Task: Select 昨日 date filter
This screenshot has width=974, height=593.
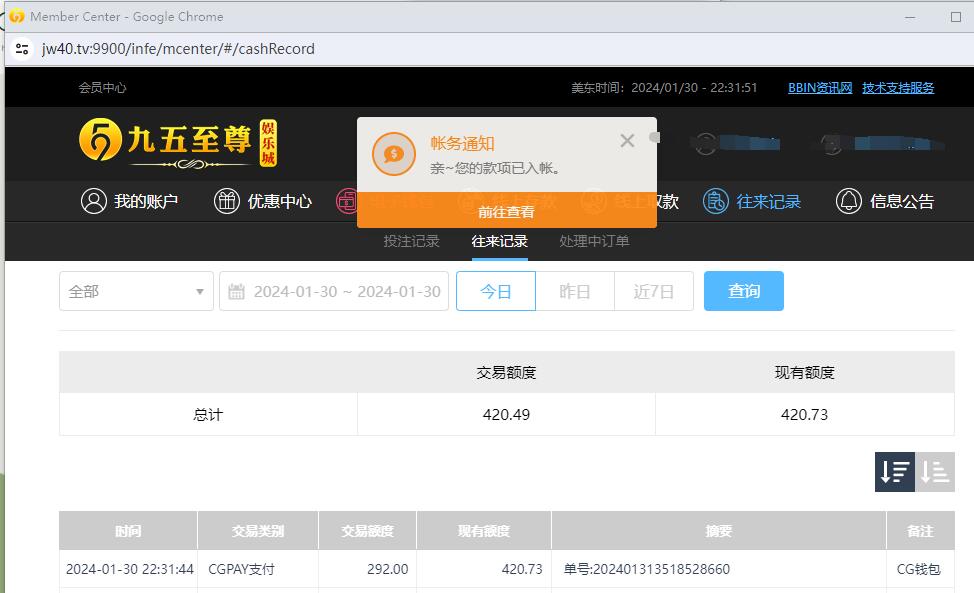Action: 575,291
